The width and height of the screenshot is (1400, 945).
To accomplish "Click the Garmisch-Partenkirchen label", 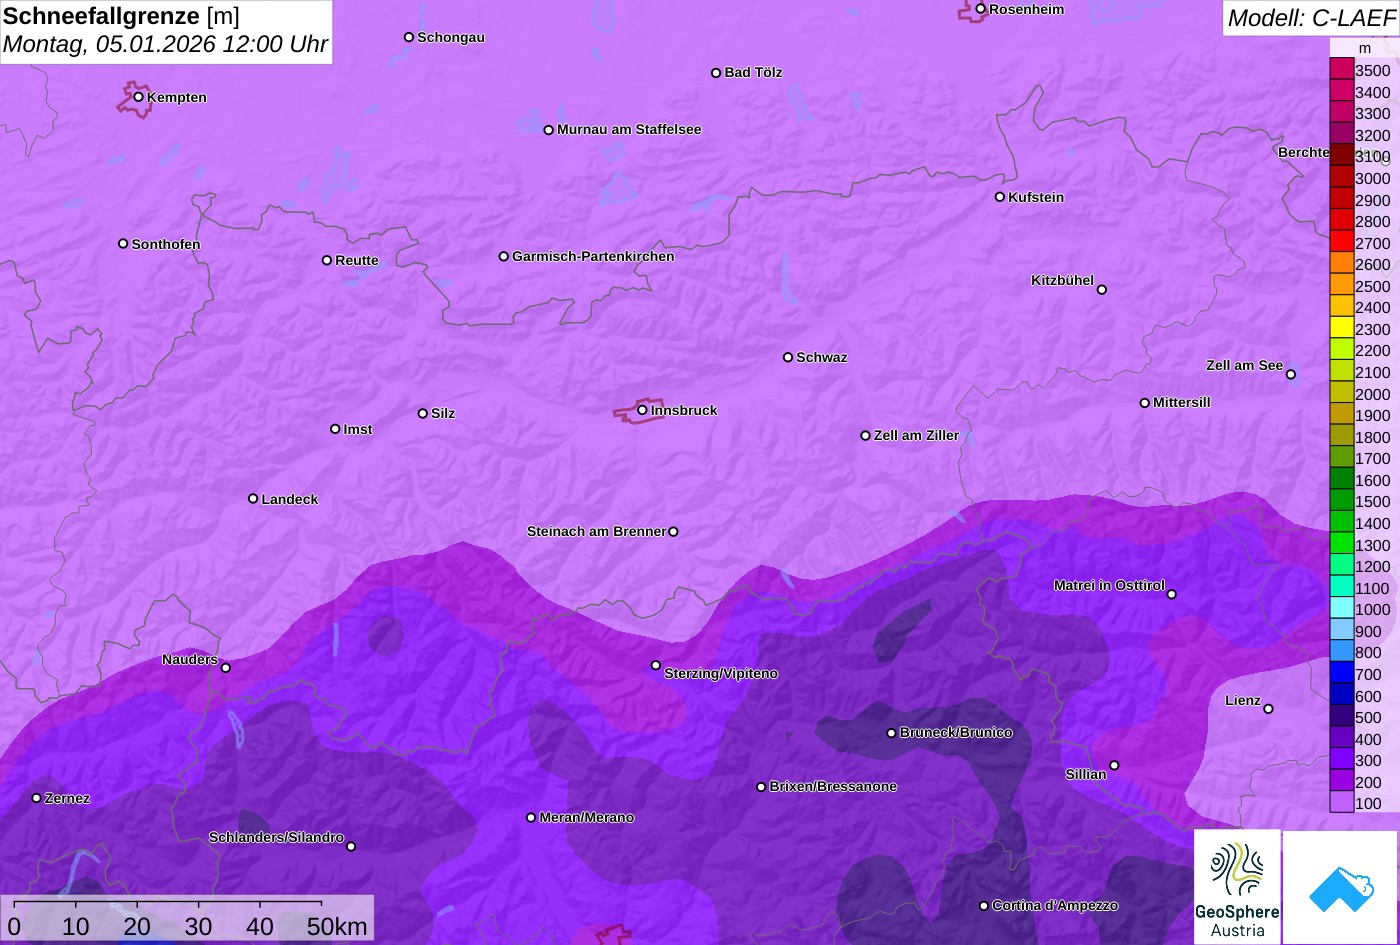I will pos(593,256).
